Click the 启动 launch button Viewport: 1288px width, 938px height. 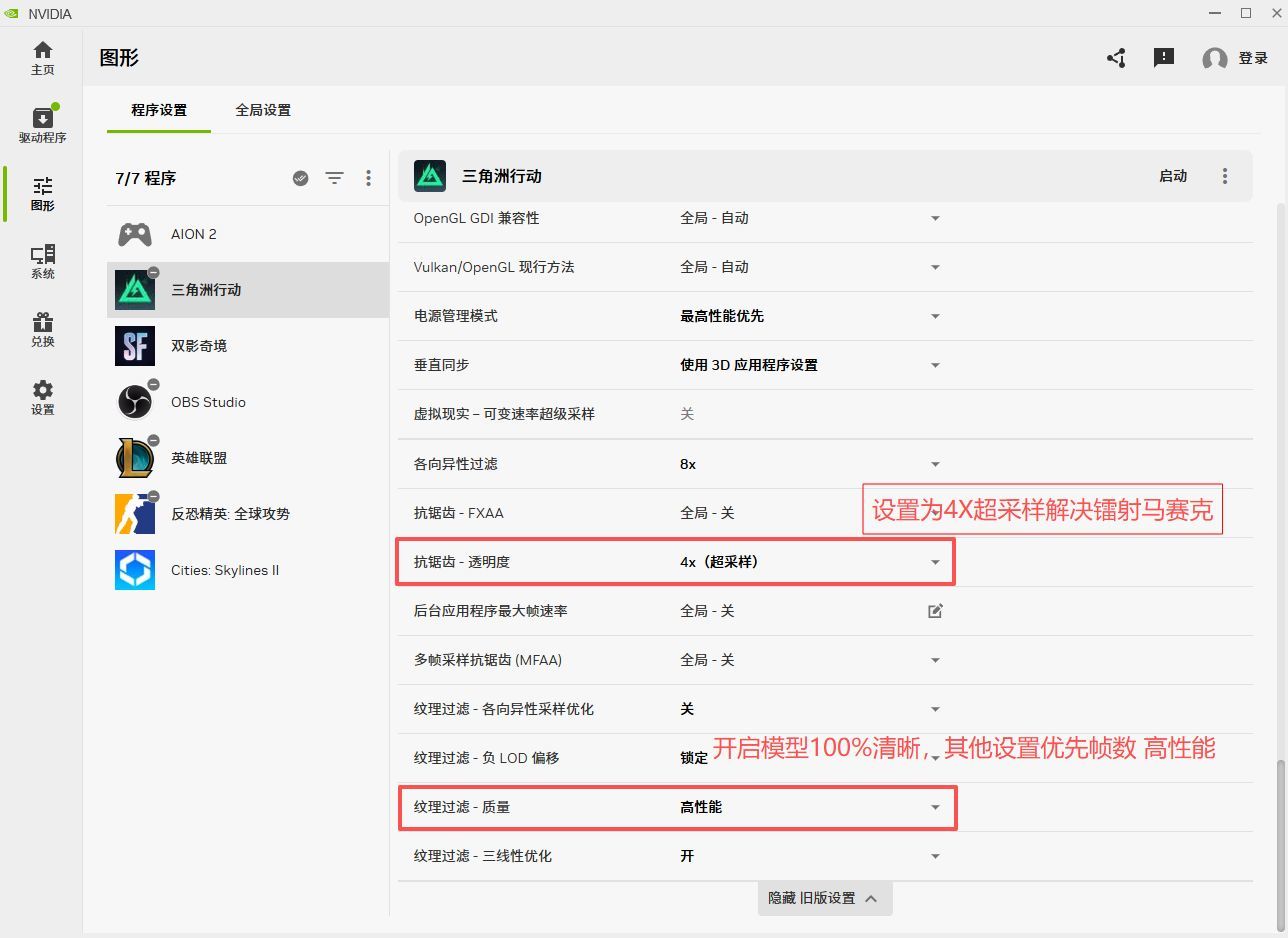tap(1173, 176)
